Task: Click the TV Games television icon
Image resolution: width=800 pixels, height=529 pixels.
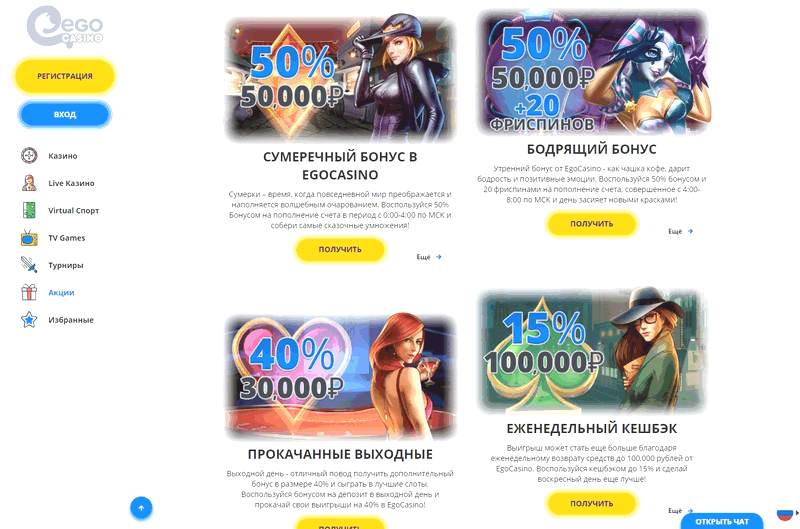Action: 29,238
